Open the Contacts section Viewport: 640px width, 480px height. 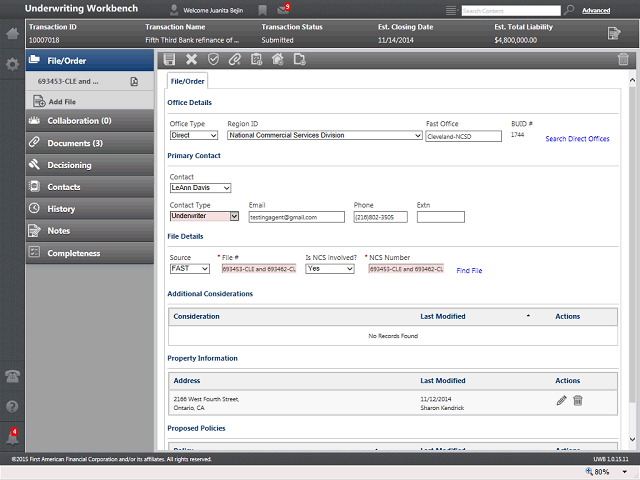coord(90,187)
